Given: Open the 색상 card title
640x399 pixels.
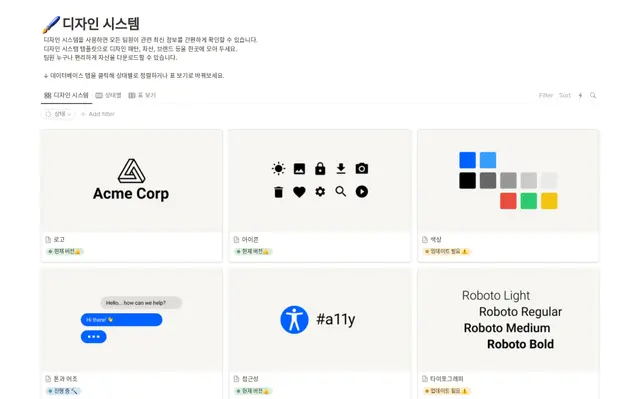Looking at the screenshot, I should 436,239.
